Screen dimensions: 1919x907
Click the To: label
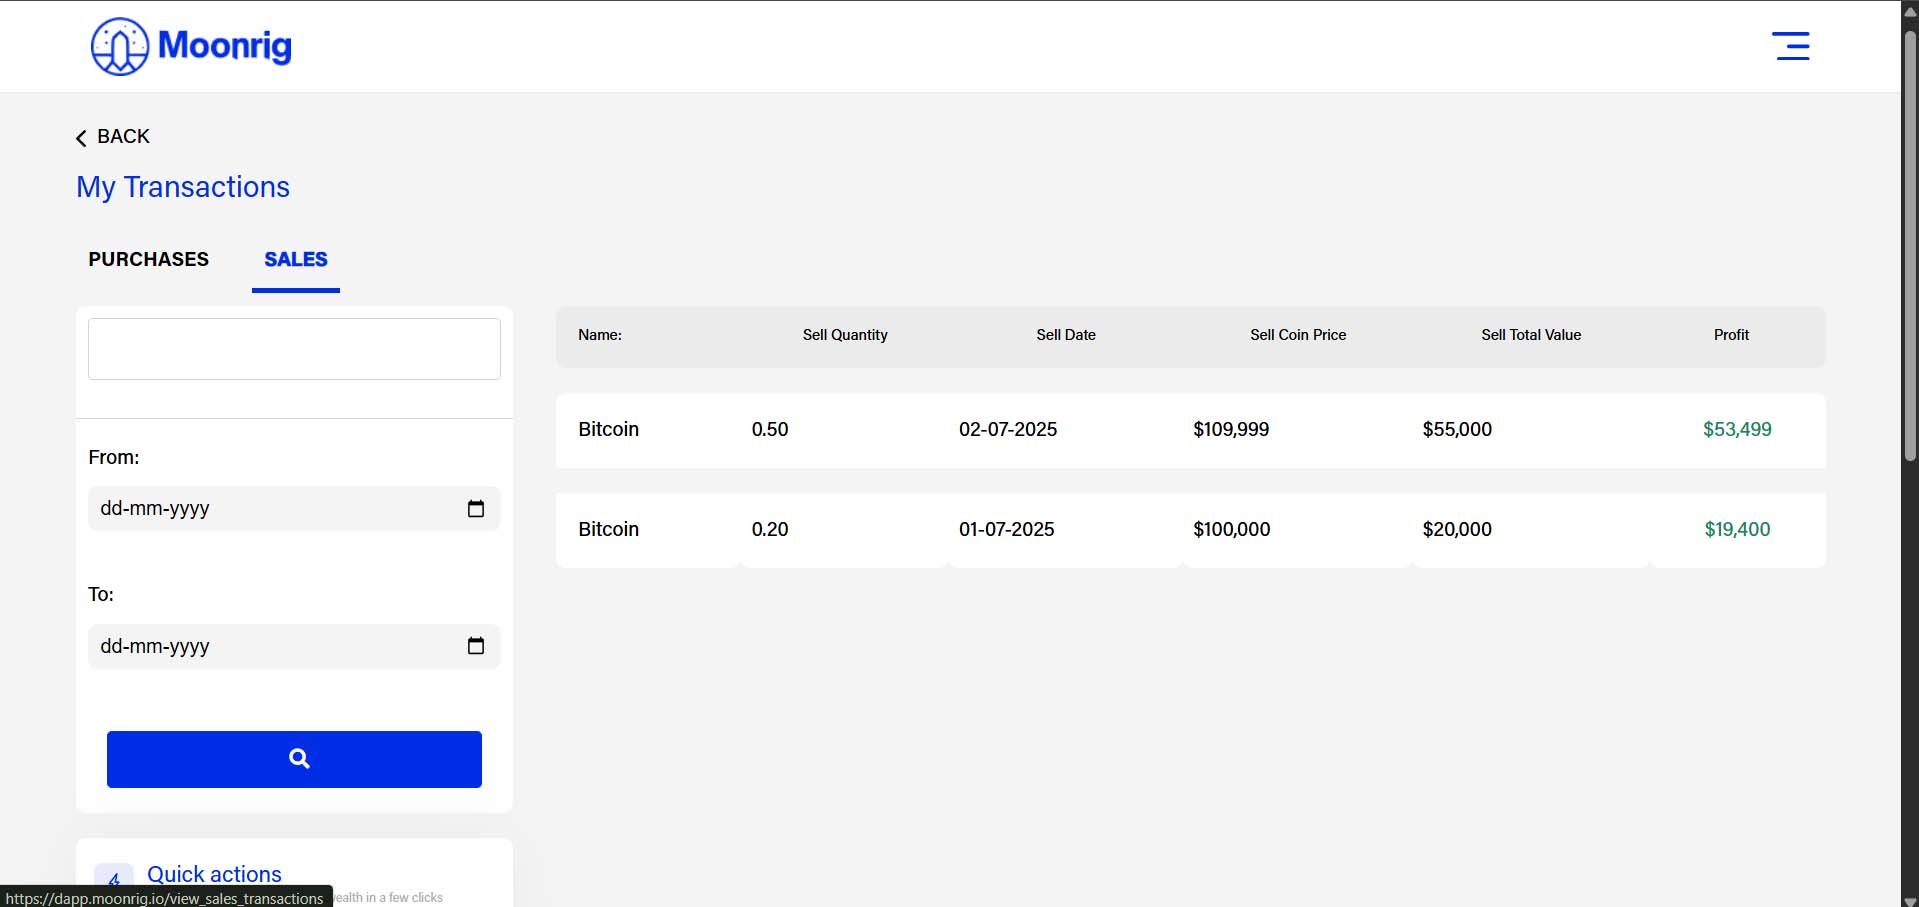[x=101, y=594]
